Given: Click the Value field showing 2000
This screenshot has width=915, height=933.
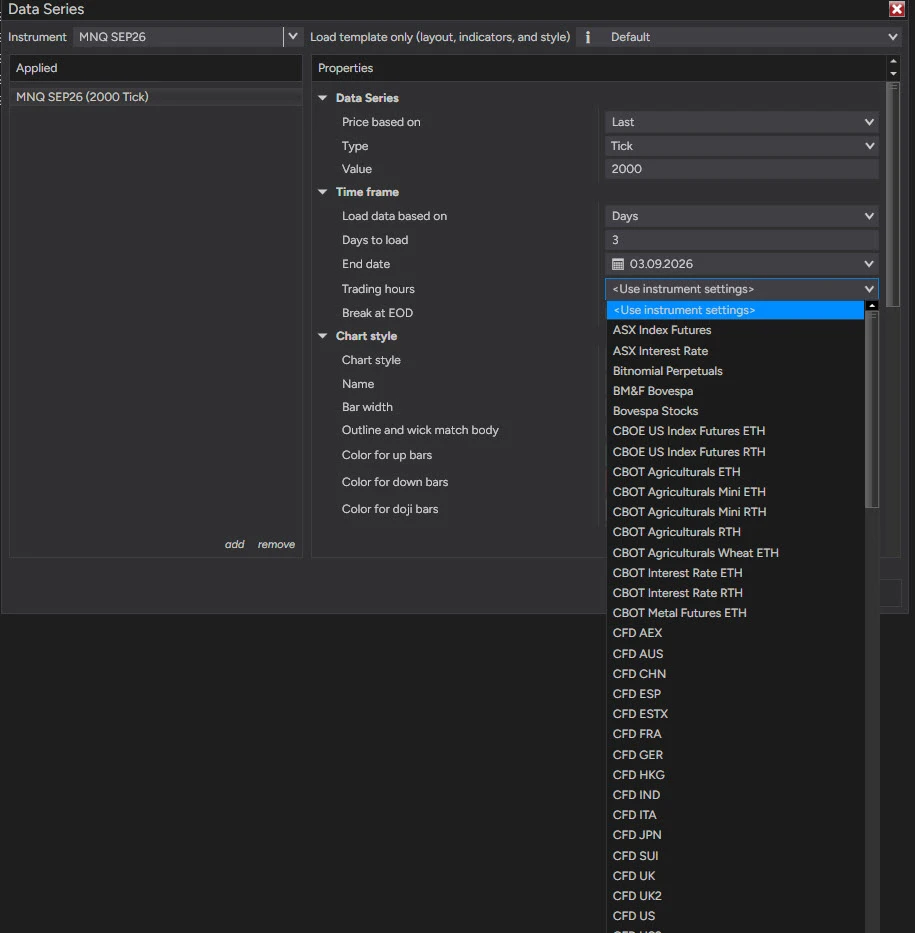Looking at the screenshot, I should [741, 169].
